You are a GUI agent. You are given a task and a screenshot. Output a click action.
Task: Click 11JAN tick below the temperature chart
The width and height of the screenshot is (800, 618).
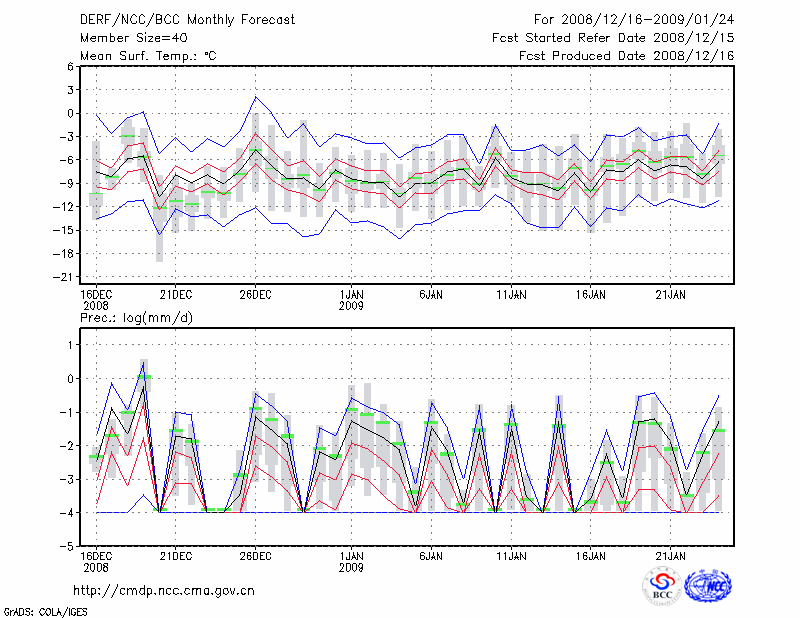pyautogui.click(x=511, y=295)
